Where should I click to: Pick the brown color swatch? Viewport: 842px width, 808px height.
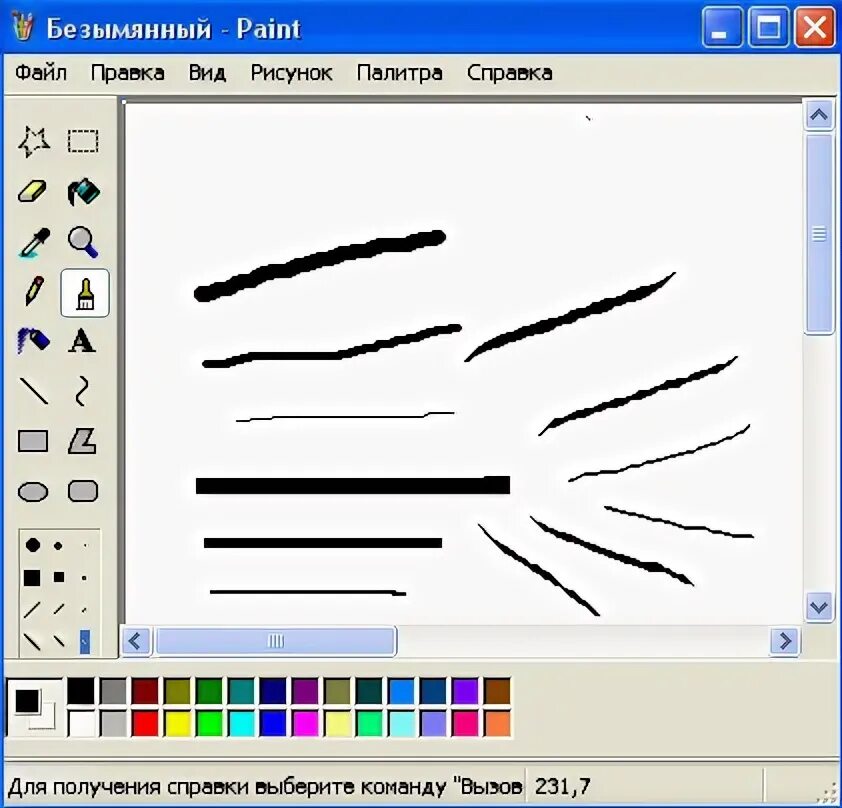pos(497,691)
